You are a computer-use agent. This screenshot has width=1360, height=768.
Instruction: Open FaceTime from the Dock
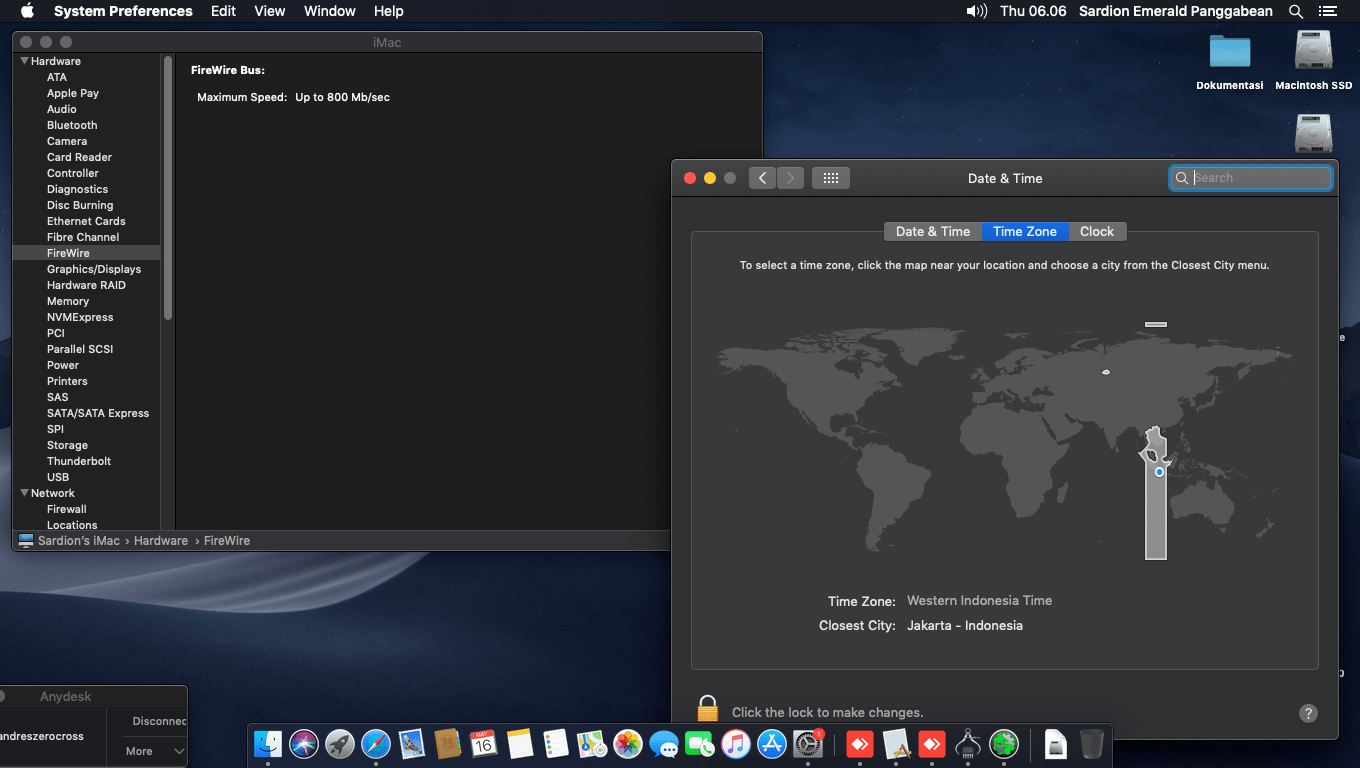point(700,743)
